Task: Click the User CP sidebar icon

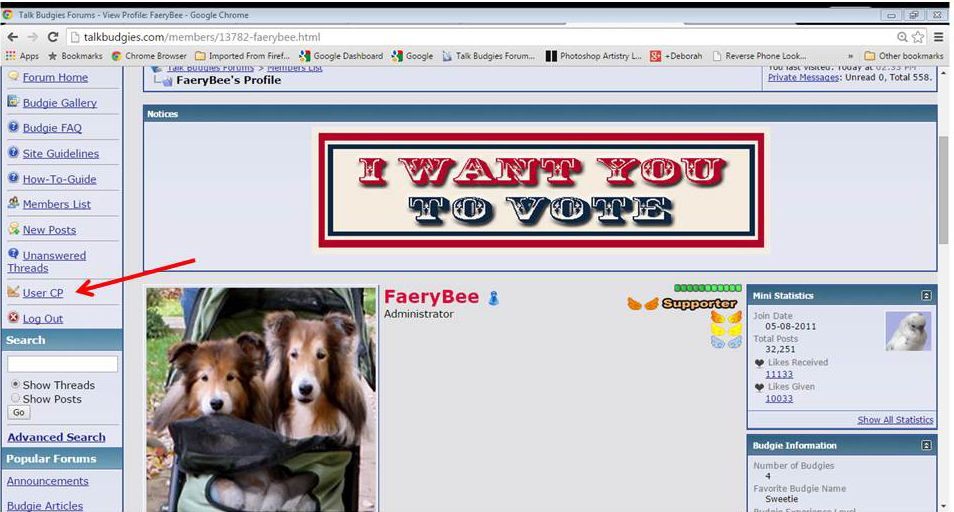Action: click(13, 291)
